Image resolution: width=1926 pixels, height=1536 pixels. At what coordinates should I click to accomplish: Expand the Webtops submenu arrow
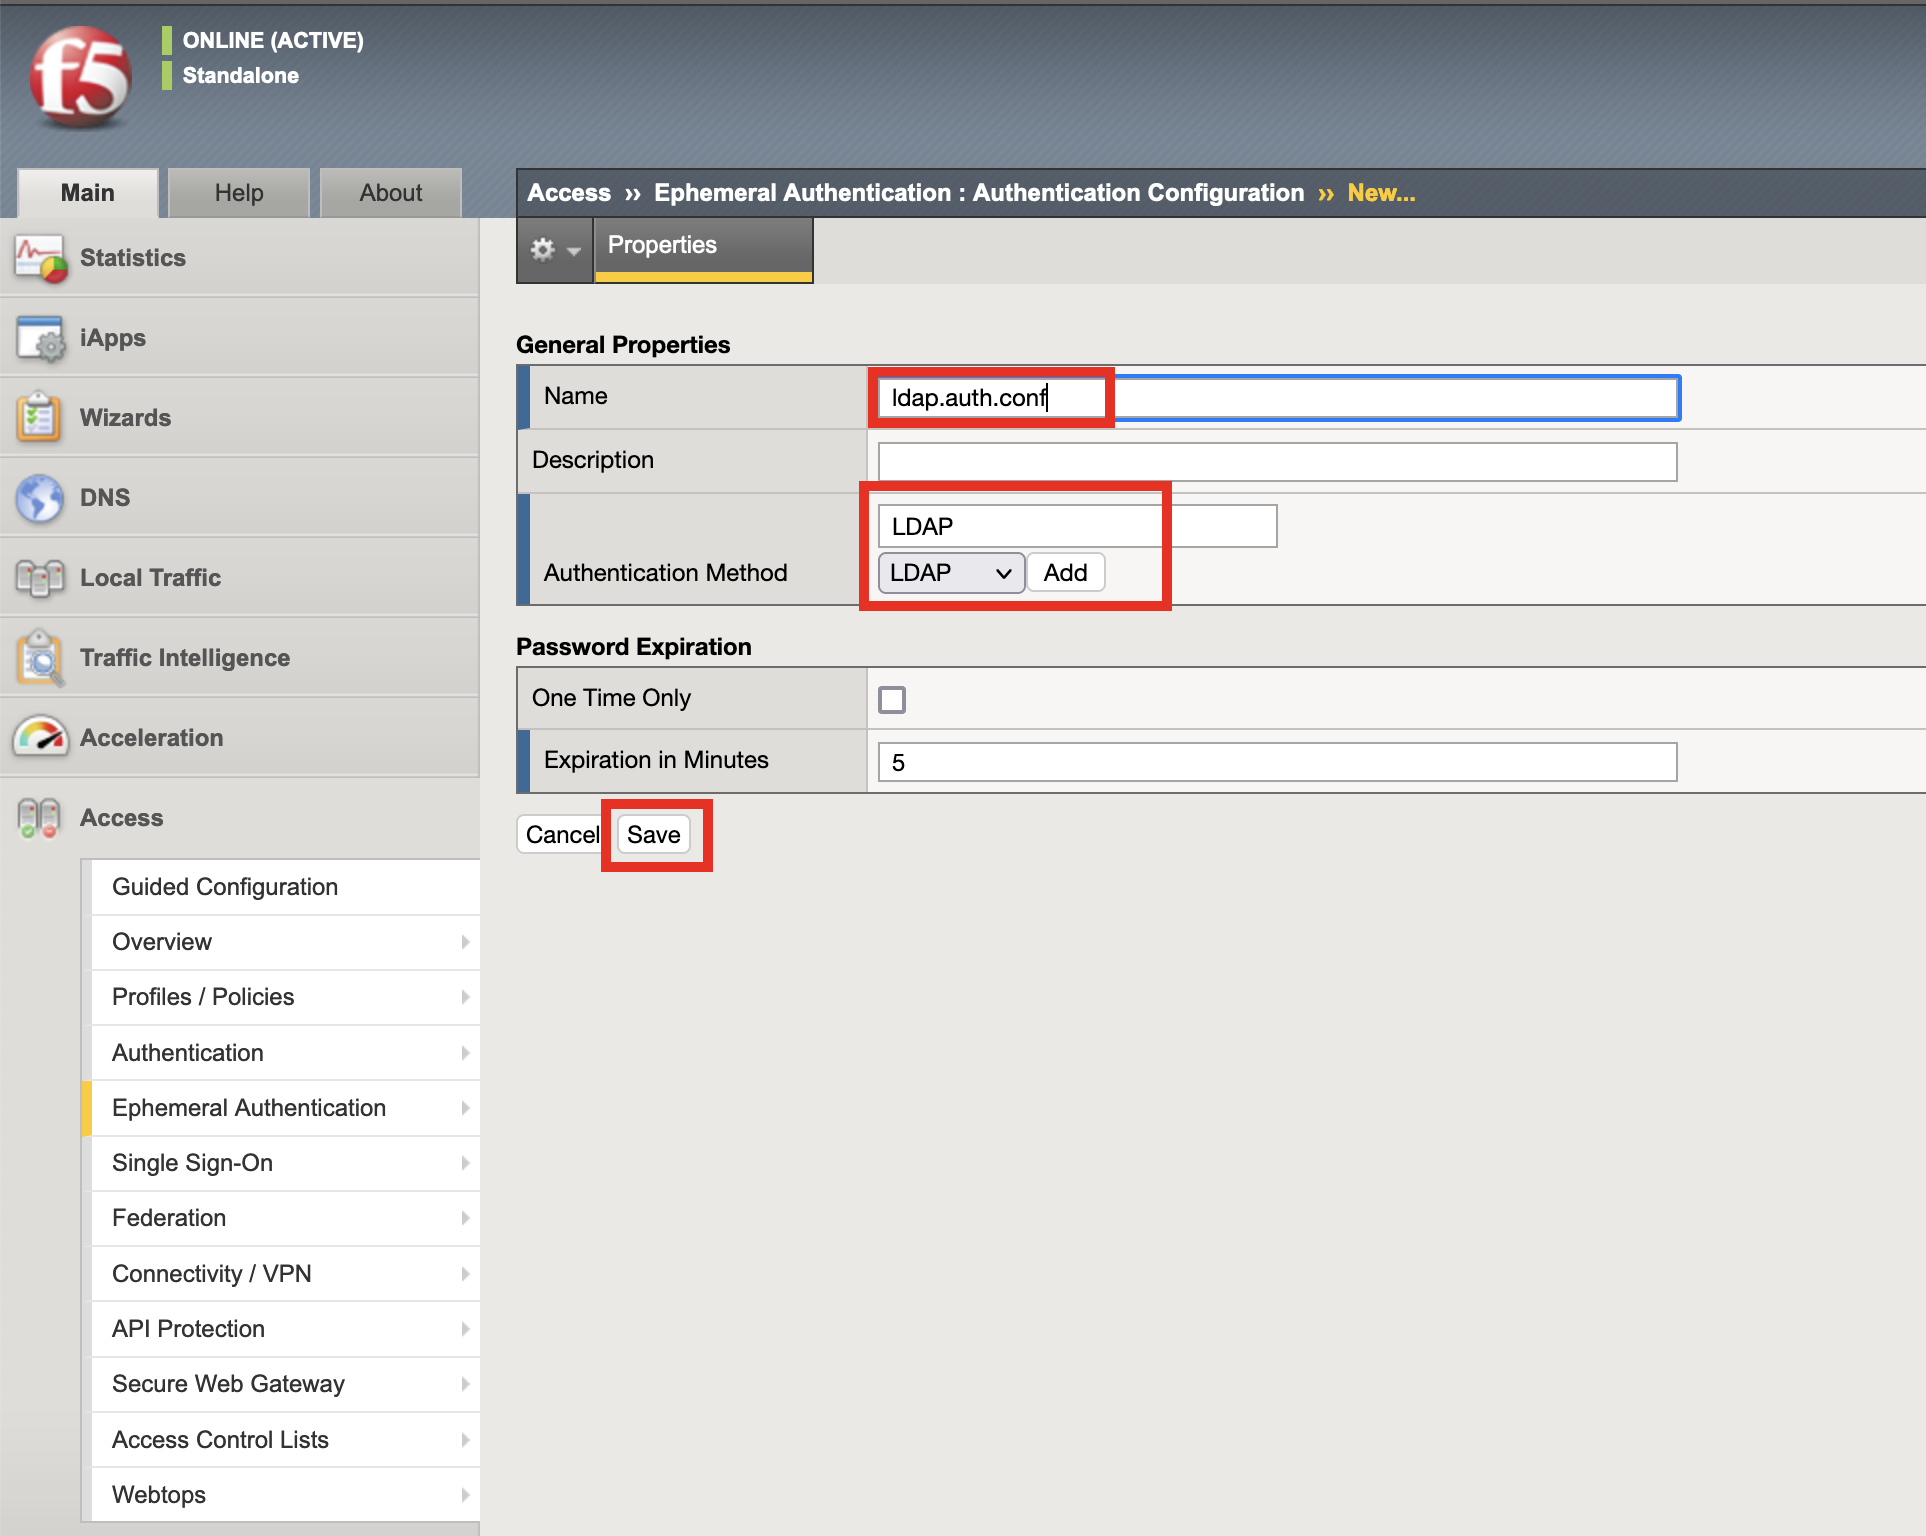(x=465, y=1495)
